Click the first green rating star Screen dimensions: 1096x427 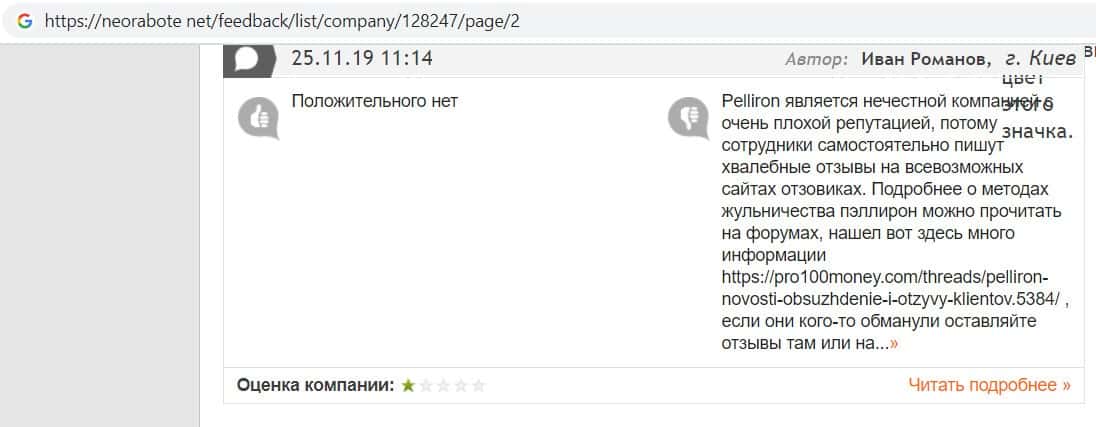[x=408, y=385]
